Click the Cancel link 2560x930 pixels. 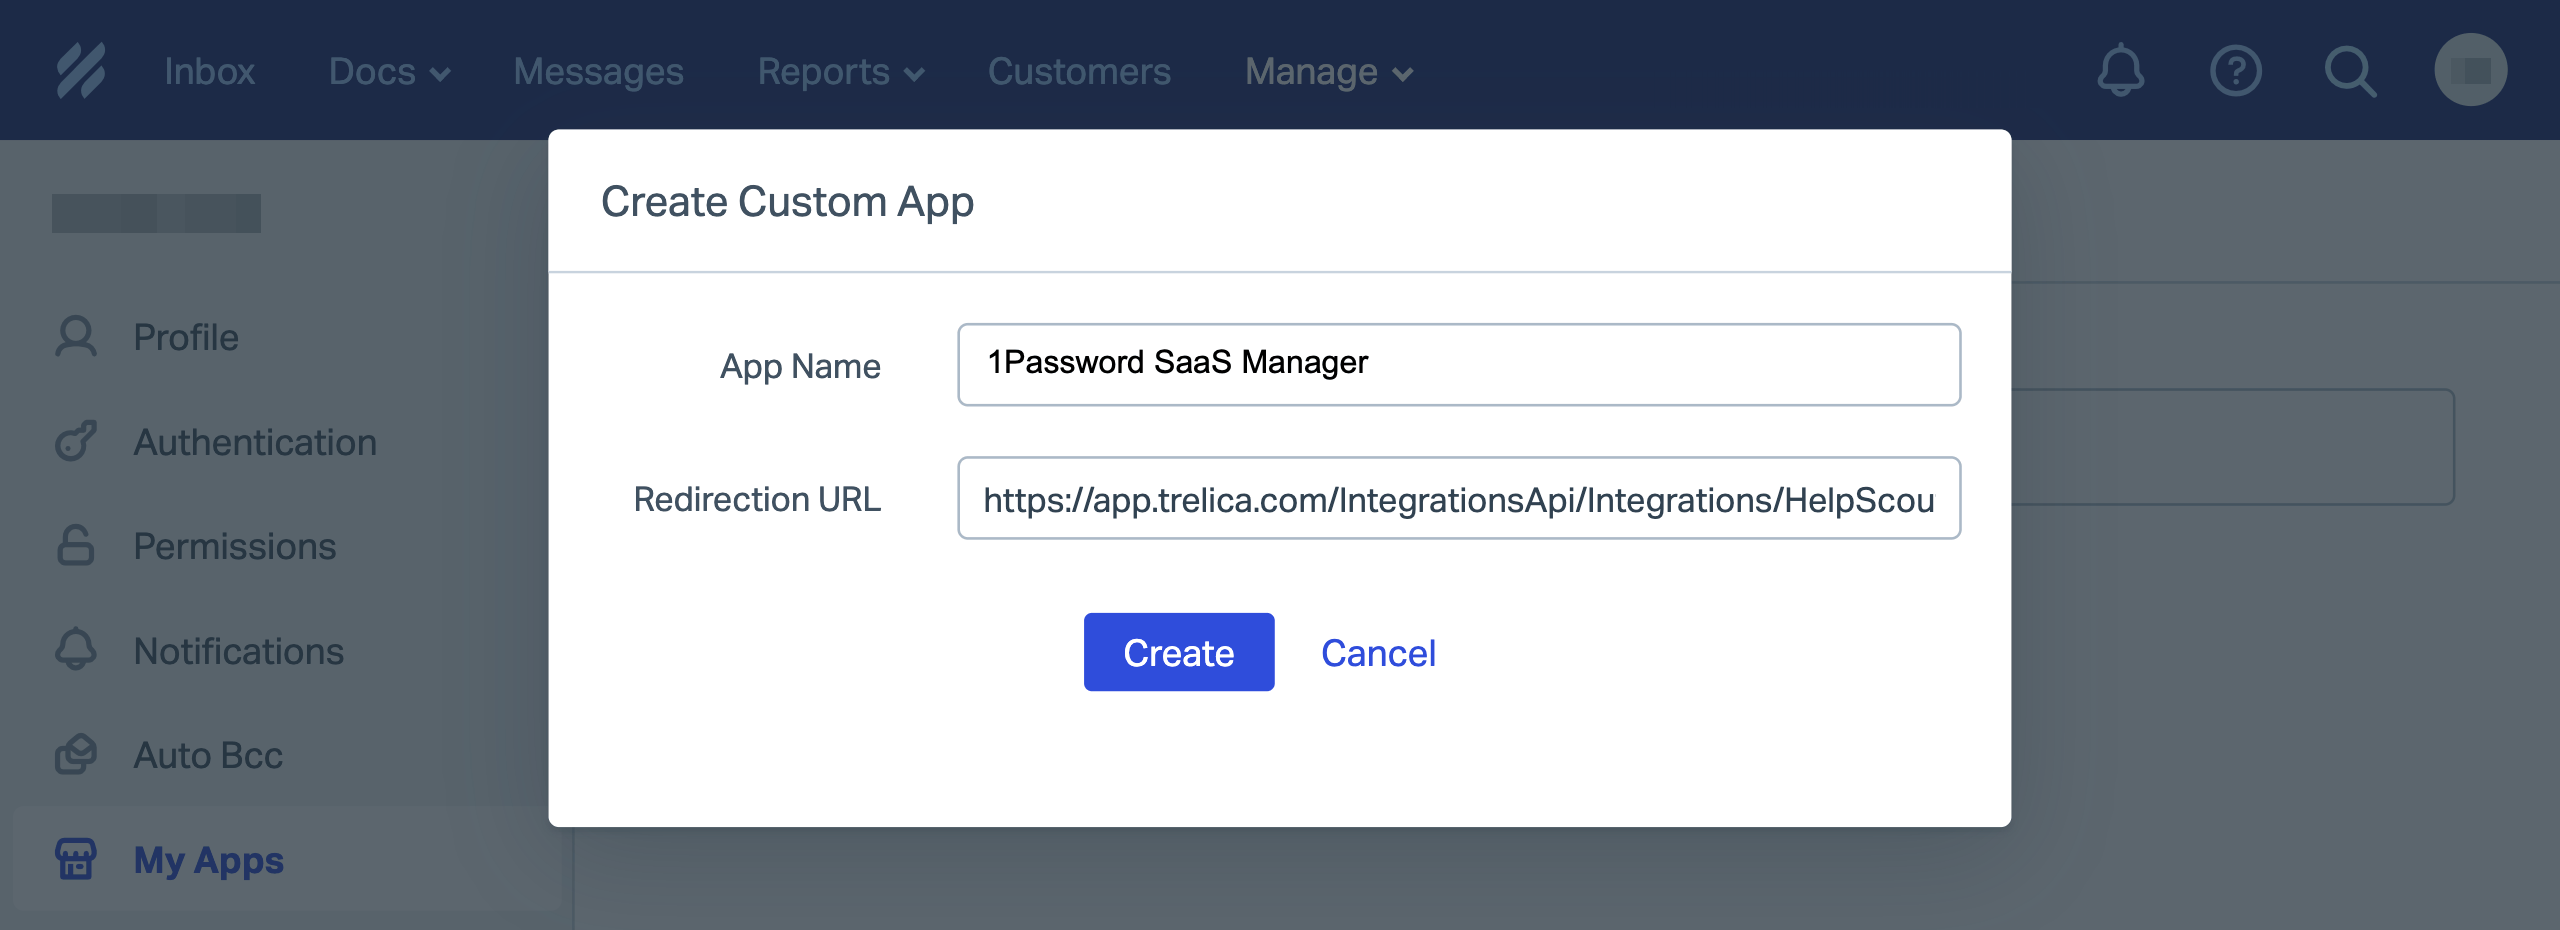[x=1378, y=652]
